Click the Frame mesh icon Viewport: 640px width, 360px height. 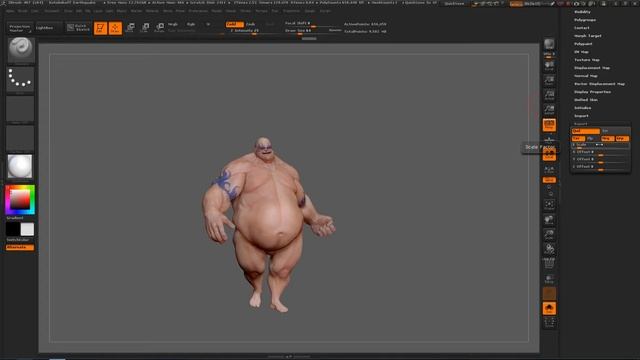click(549, 205)
